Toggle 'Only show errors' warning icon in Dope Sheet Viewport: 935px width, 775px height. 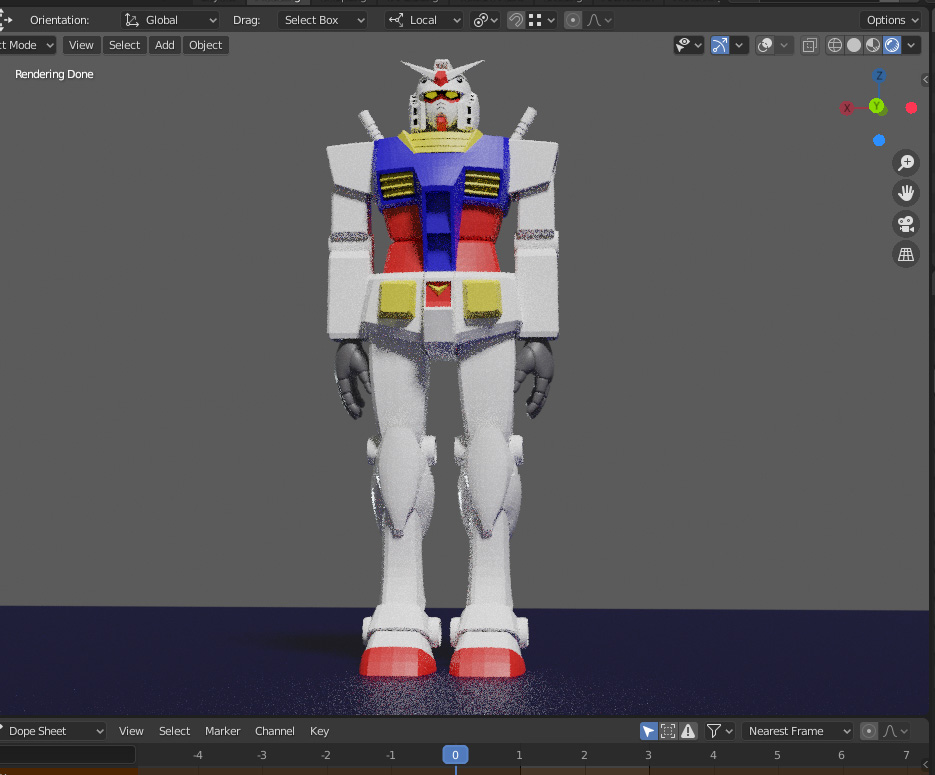pos(688,731)
